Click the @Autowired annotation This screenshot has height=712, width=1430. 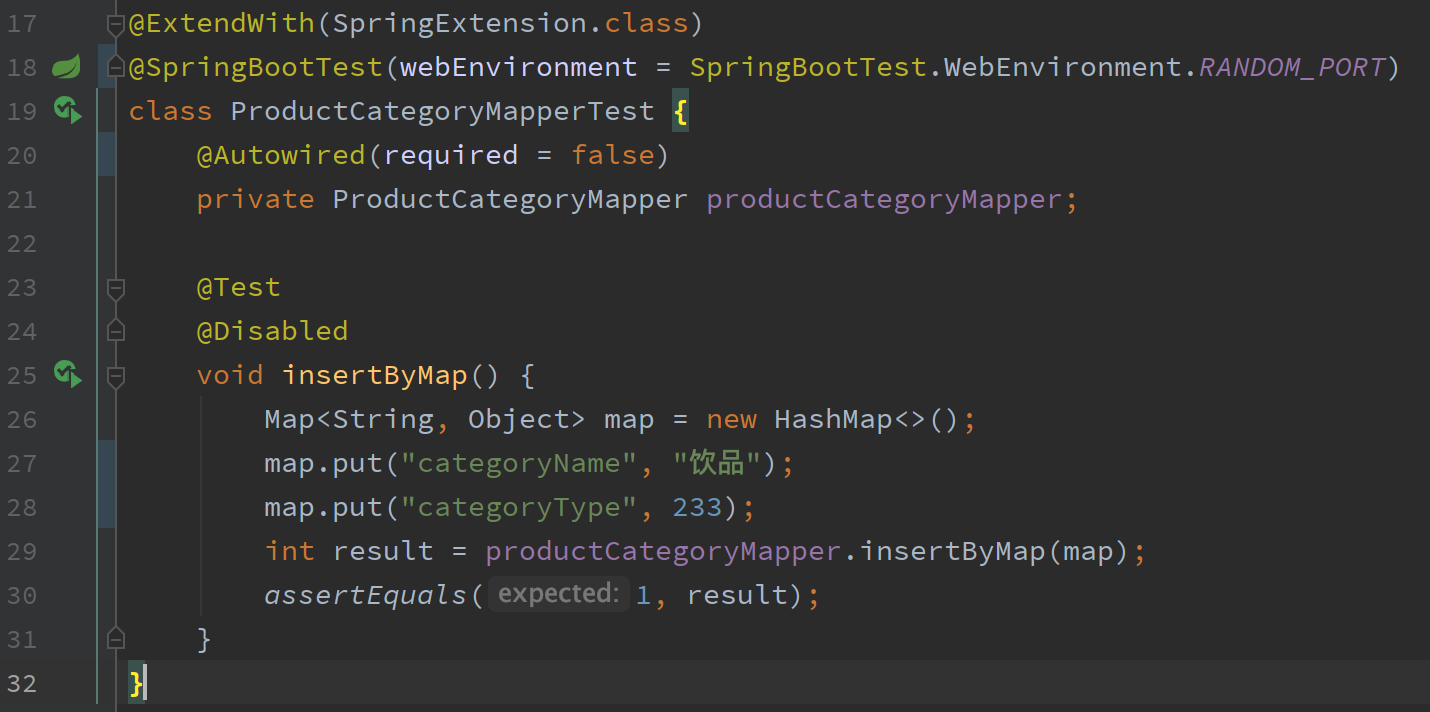[x=281, y=155]
